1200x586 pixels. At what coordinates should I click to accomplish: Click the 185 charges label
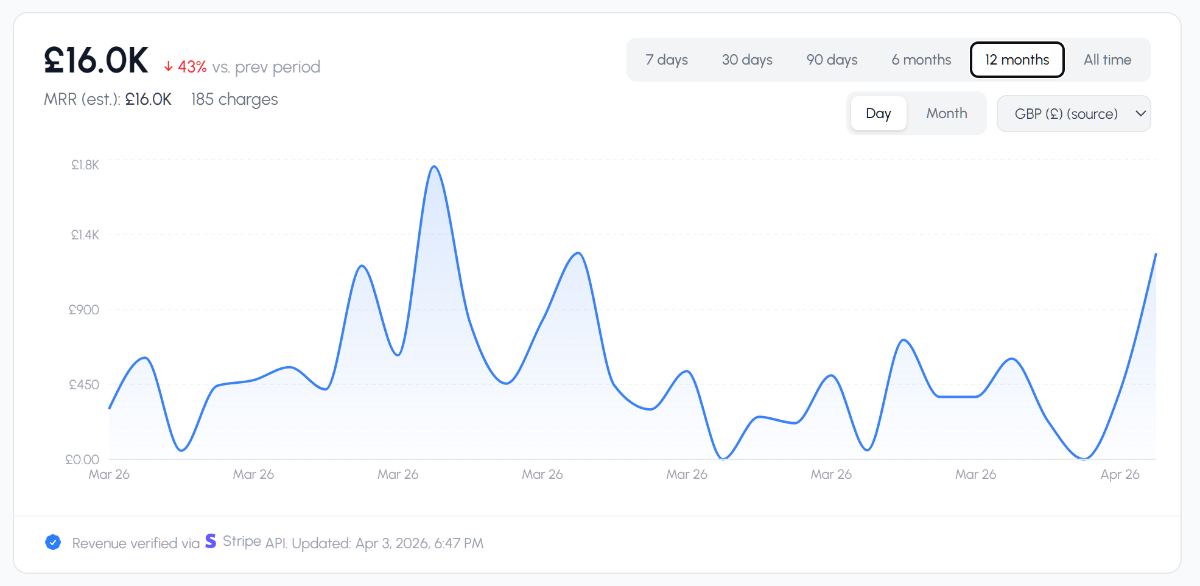coord(234,99)
